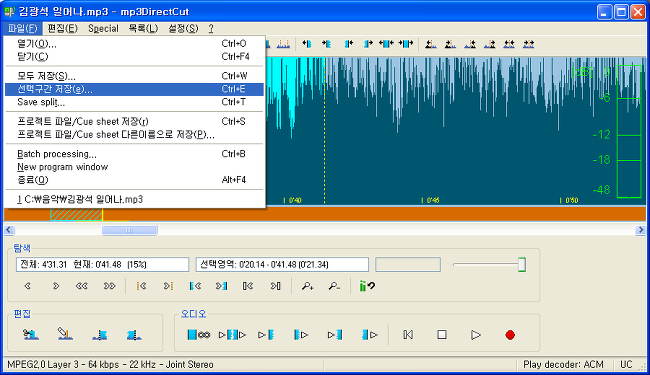Viewport: 650px width, 375px height.
Task: Jump to the selection start marker
Action: click(x=195, y=286)
